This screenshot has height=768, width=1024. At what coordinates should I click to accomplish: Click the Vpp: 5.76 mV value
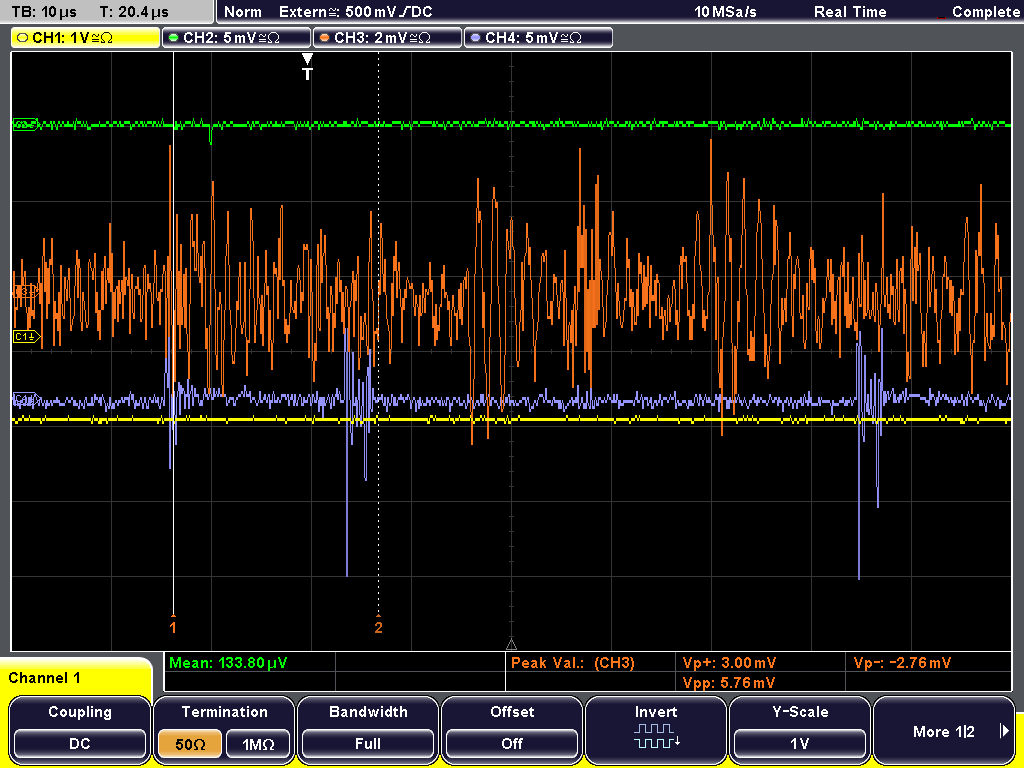click(729, 683)
